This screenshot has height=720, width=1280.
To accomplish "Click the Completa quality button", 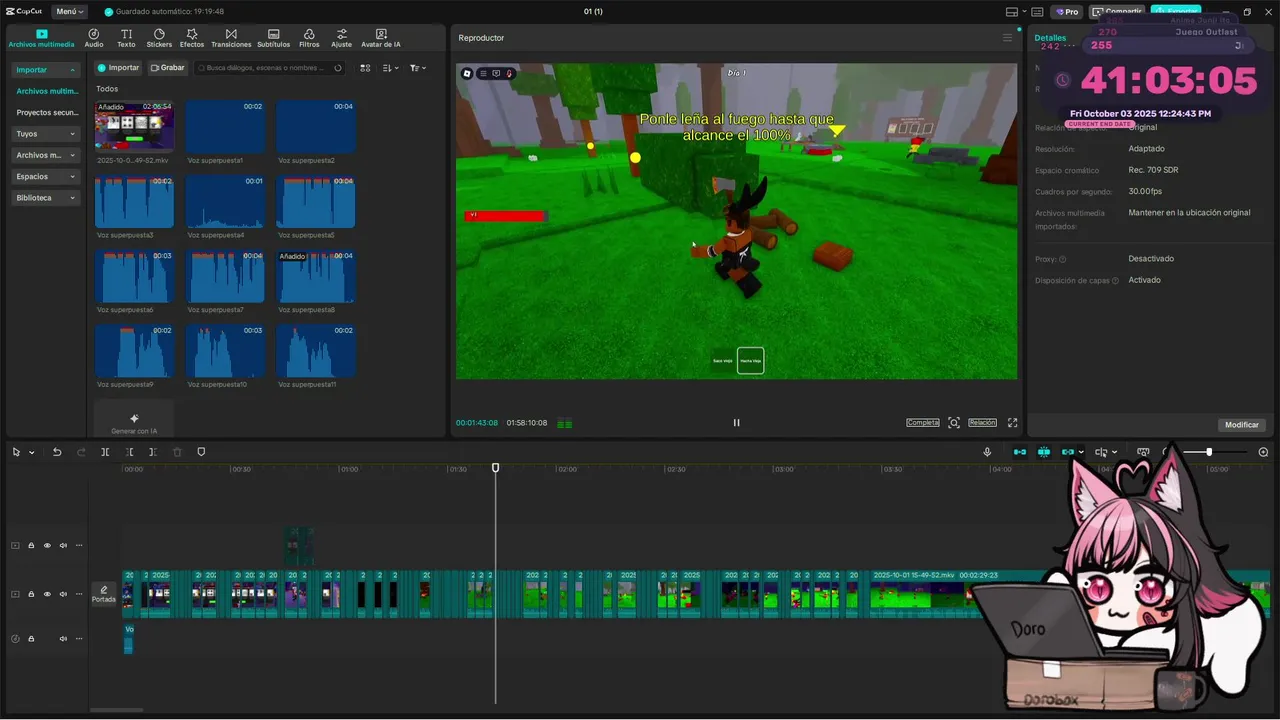I will (x=923, y=423).
